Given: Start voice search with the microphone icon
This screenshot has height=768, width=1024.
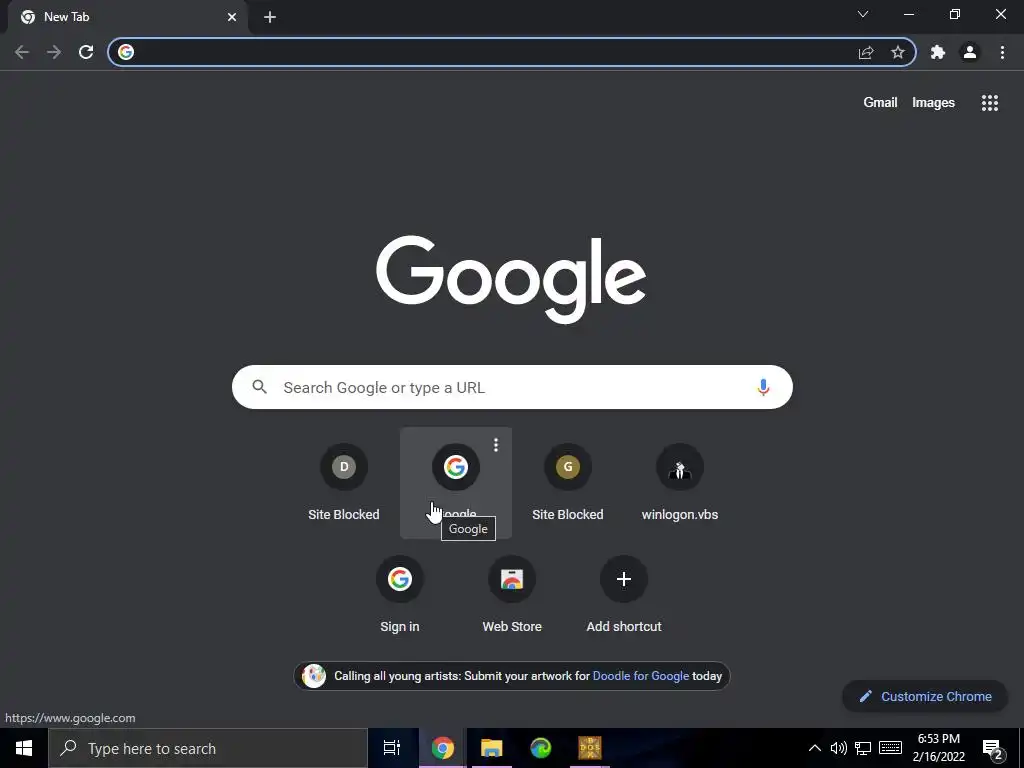Looking at the screenshot, I should click(763, 387).
